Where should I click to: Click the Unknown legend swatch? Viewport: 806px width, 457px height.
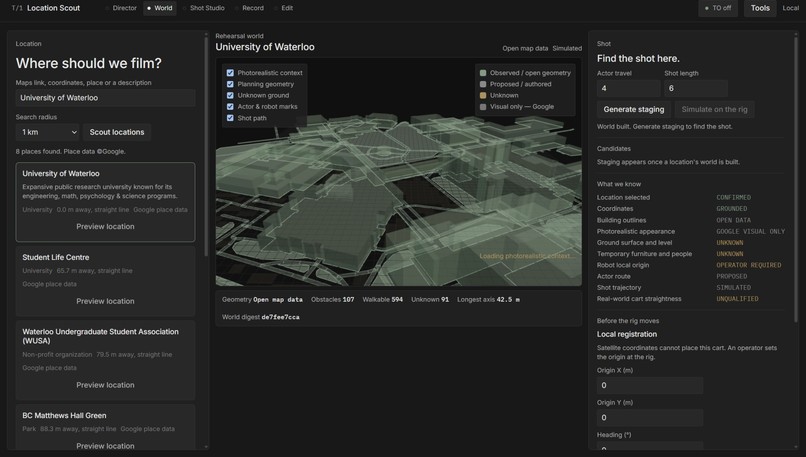483,96
